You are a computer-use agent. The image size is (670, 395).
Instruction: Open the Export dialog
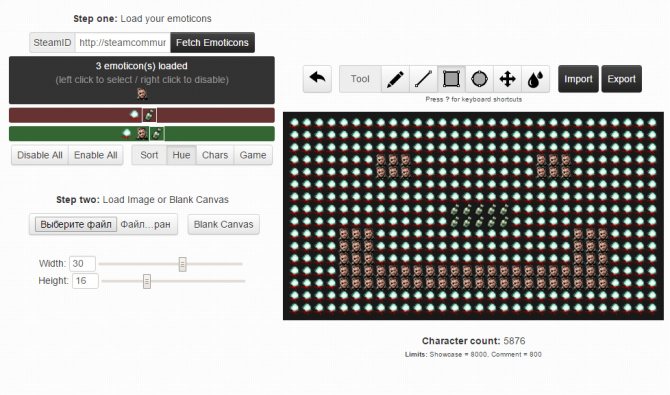click(x=621, y=79)
